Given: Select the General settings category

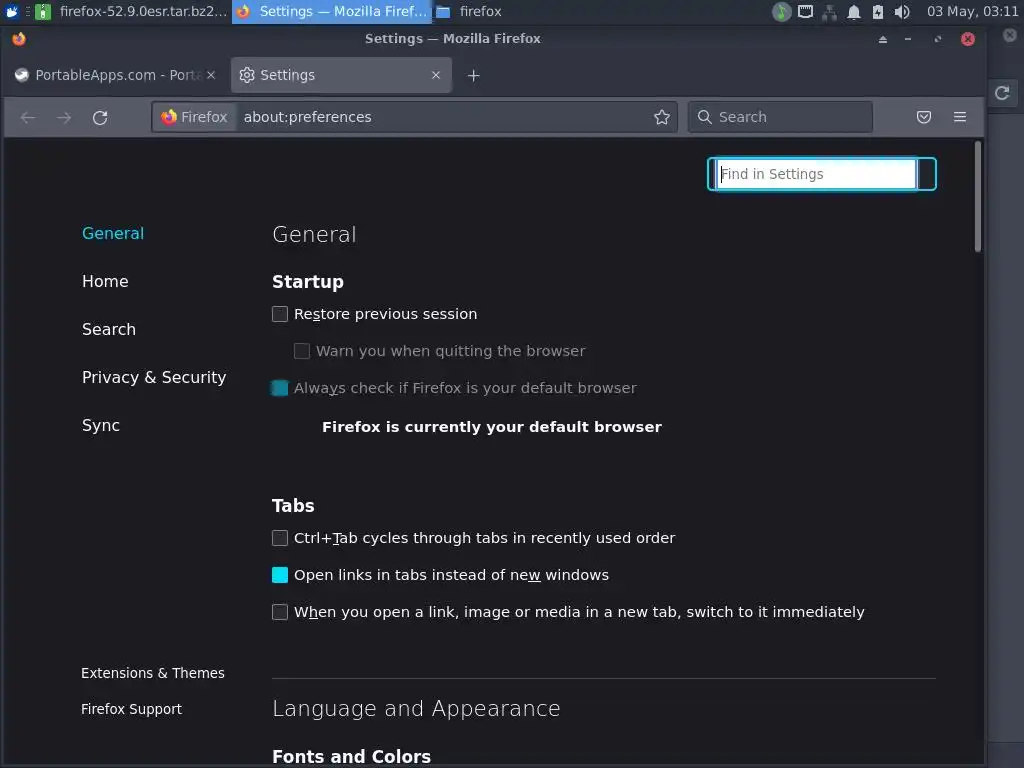Looking at the screenshot, I should click(x=113, y=234).
